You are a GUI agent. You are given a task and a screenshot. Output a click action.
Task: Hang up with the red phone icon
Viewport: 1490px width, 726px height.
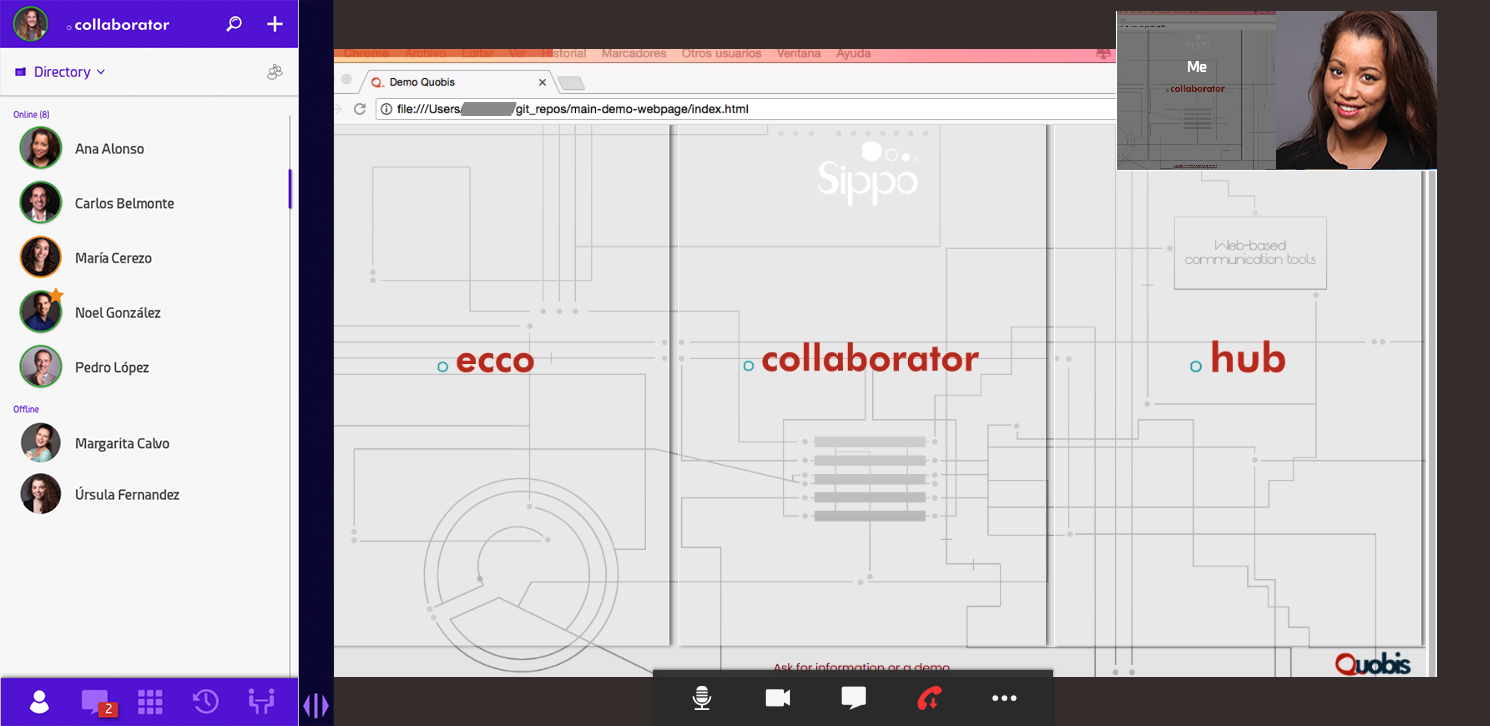(929, 698)
